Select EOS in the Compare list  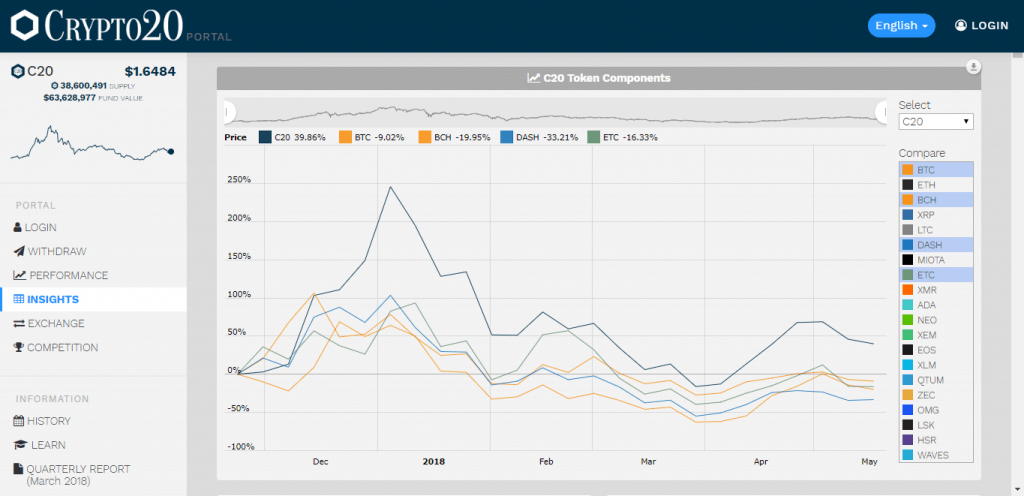tap(936, 350)
